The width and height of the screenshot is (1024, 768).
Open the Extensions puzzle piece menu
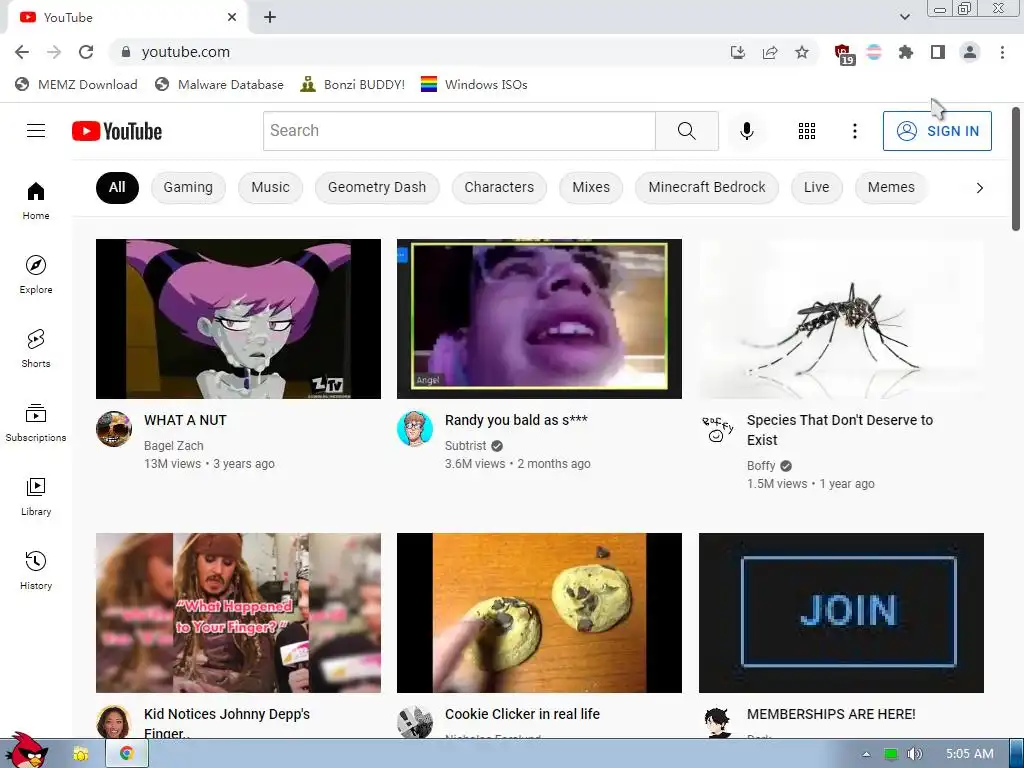point(906,52)
